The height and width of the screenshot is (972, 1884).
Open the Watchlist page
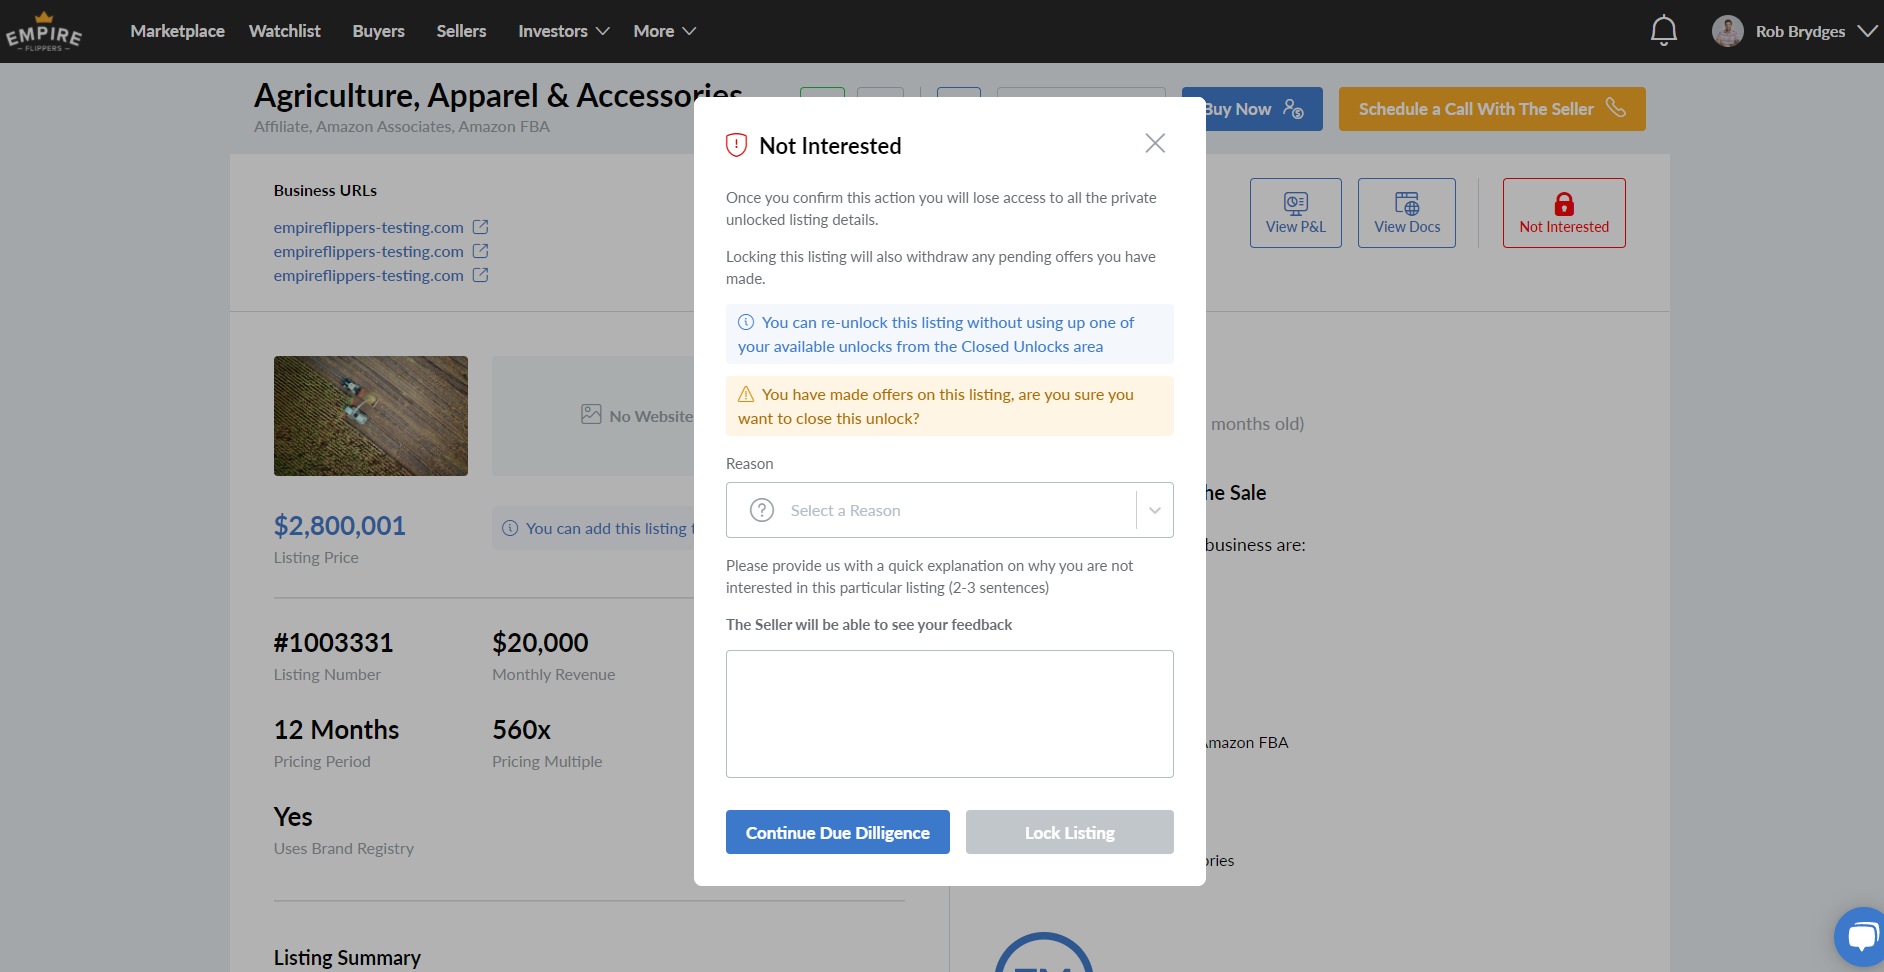click(x=285, y=31)
